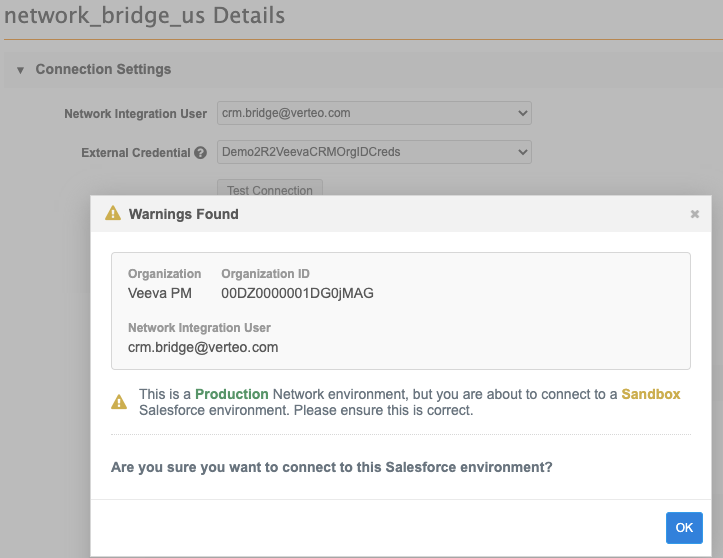Click the Veeva PM organization name
Viewport: 723px width, 558px height.
[x=155, y=293]
